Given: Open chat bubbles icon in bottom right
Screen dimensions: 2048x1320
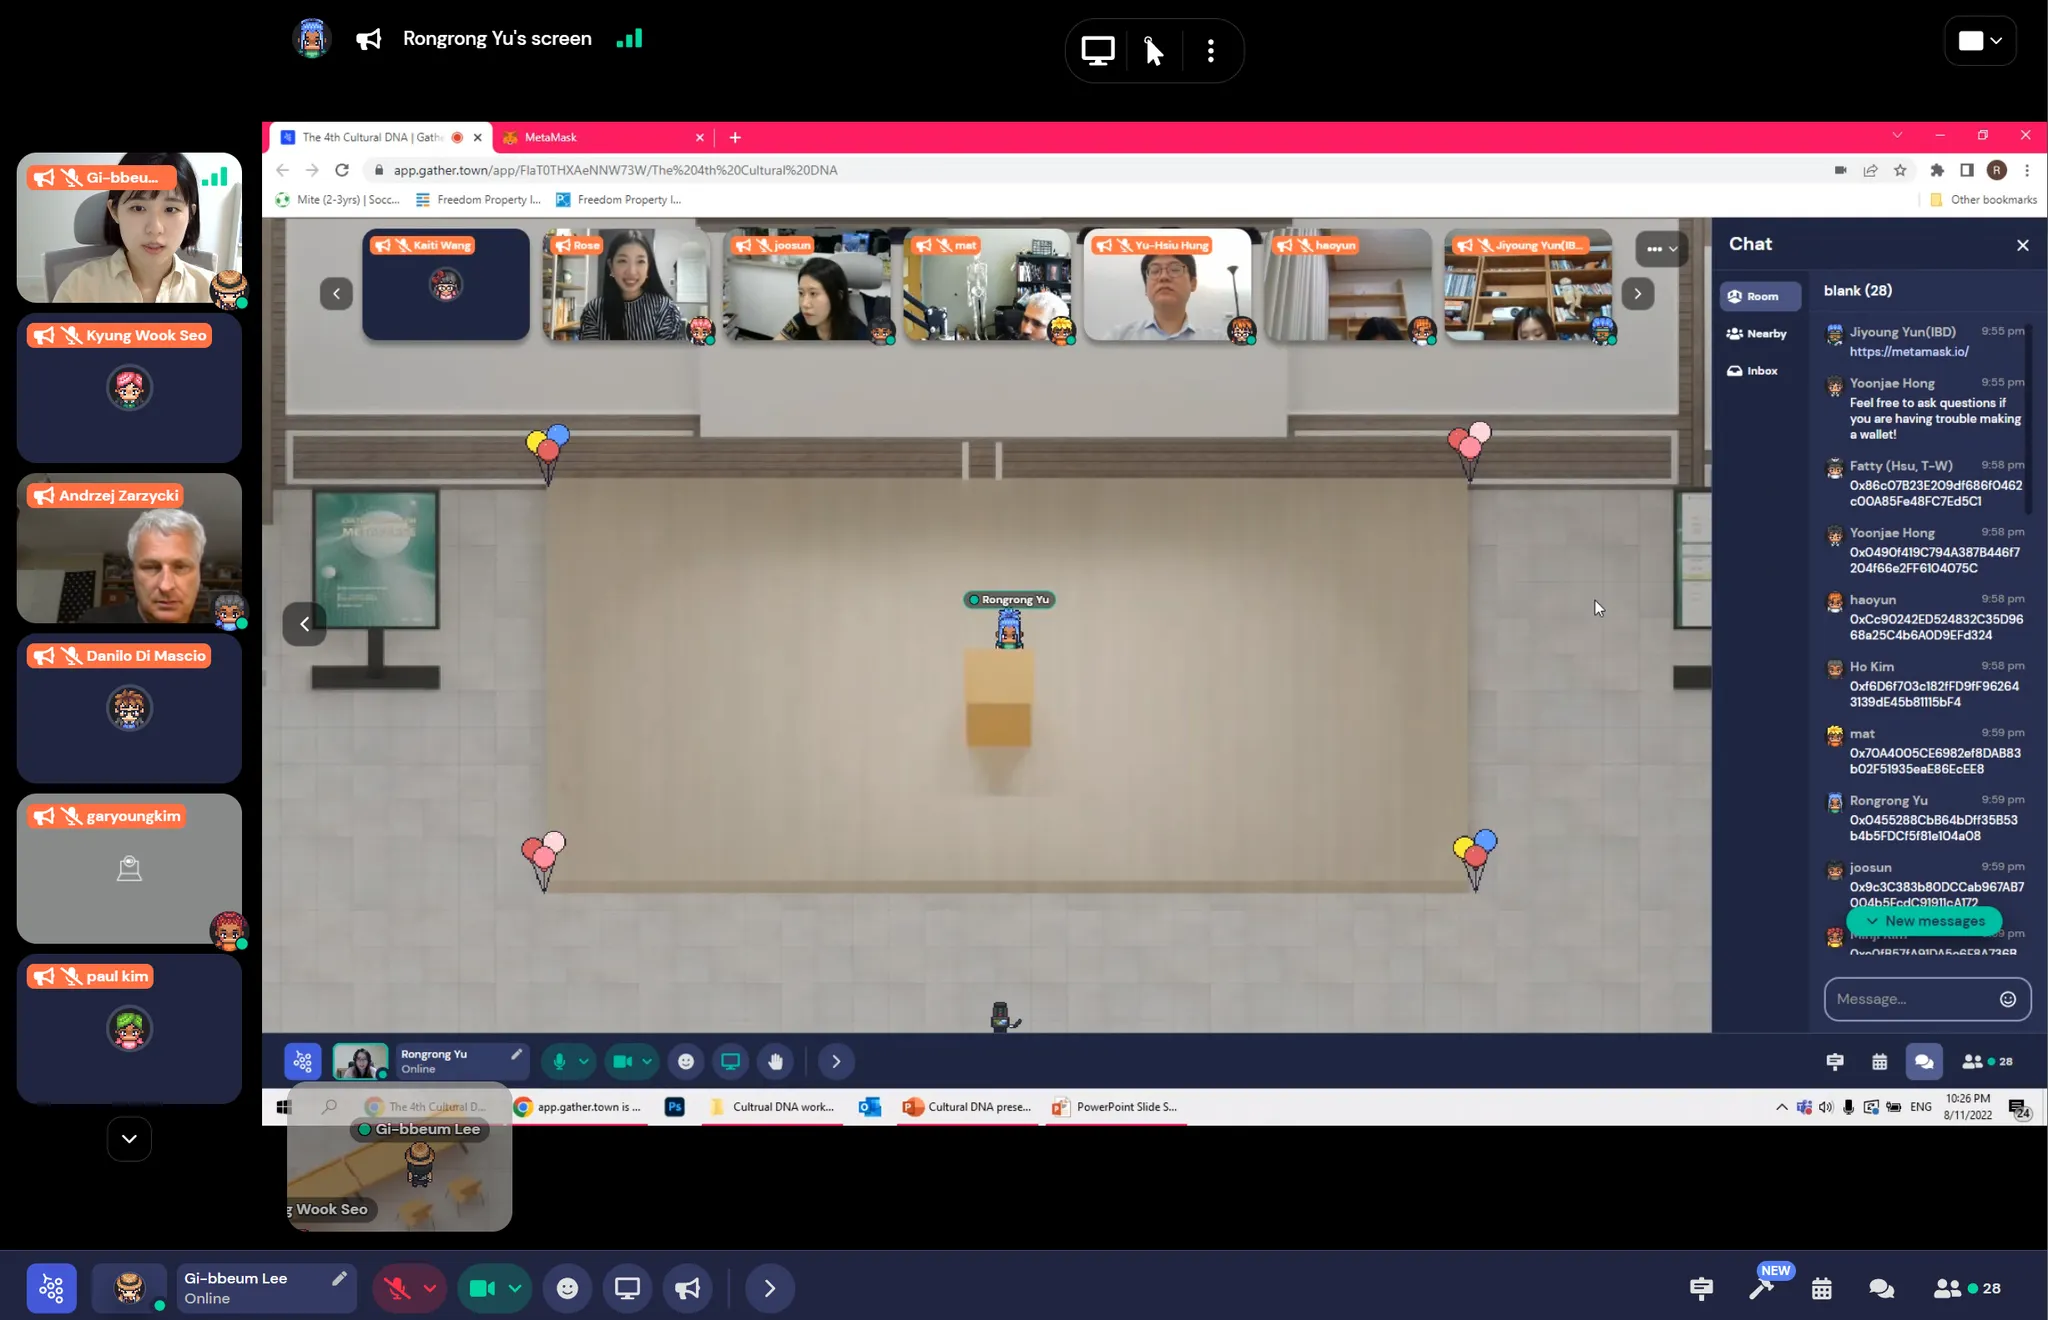Looking at the screenshot, I should [x=1881, y=1288].
